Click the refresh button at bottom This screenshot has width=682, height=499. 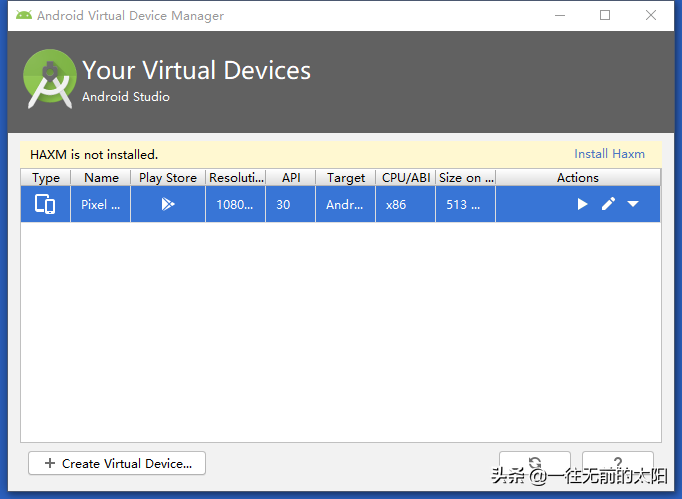[535, 463]
